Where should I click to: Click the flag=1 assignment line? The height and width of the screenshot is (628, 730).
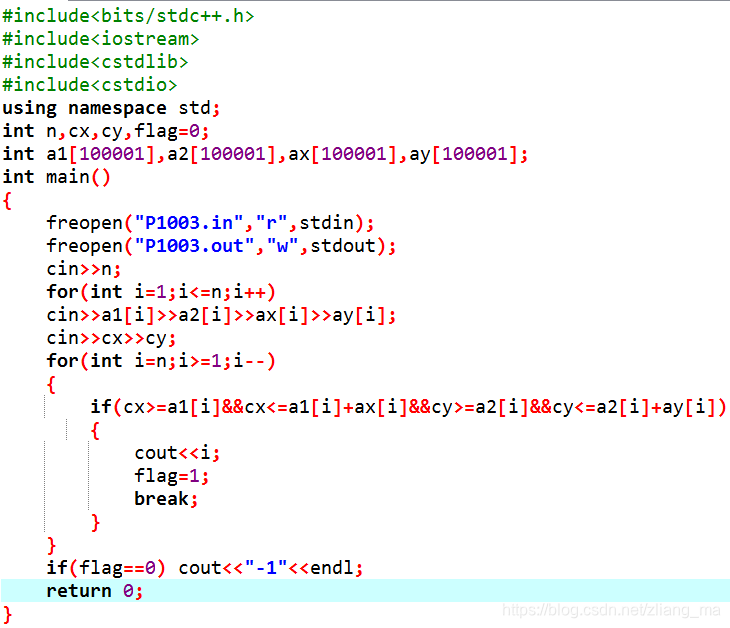coord(172,476)
